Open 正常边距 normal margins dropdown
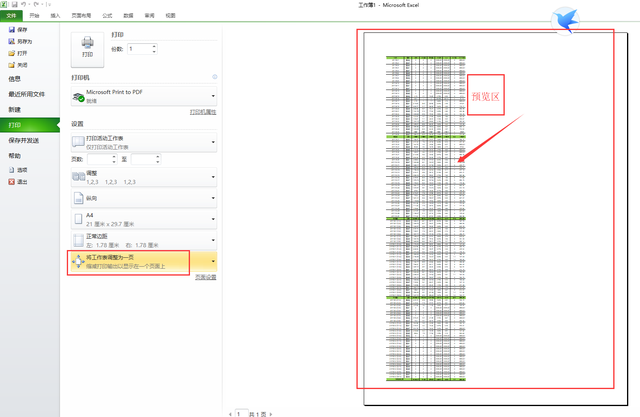640x417 pixels. coord(144,240)
